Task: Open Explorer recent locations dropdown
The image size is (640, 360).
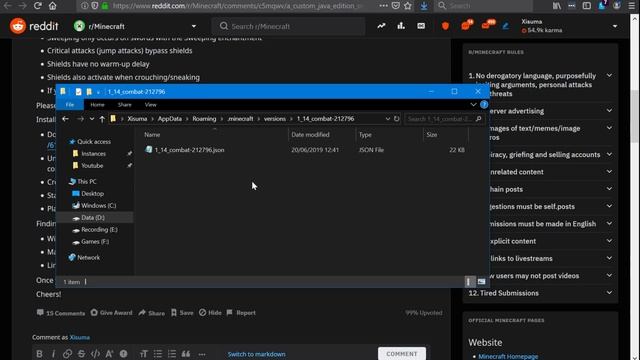Action: click(x=92, y=119)
